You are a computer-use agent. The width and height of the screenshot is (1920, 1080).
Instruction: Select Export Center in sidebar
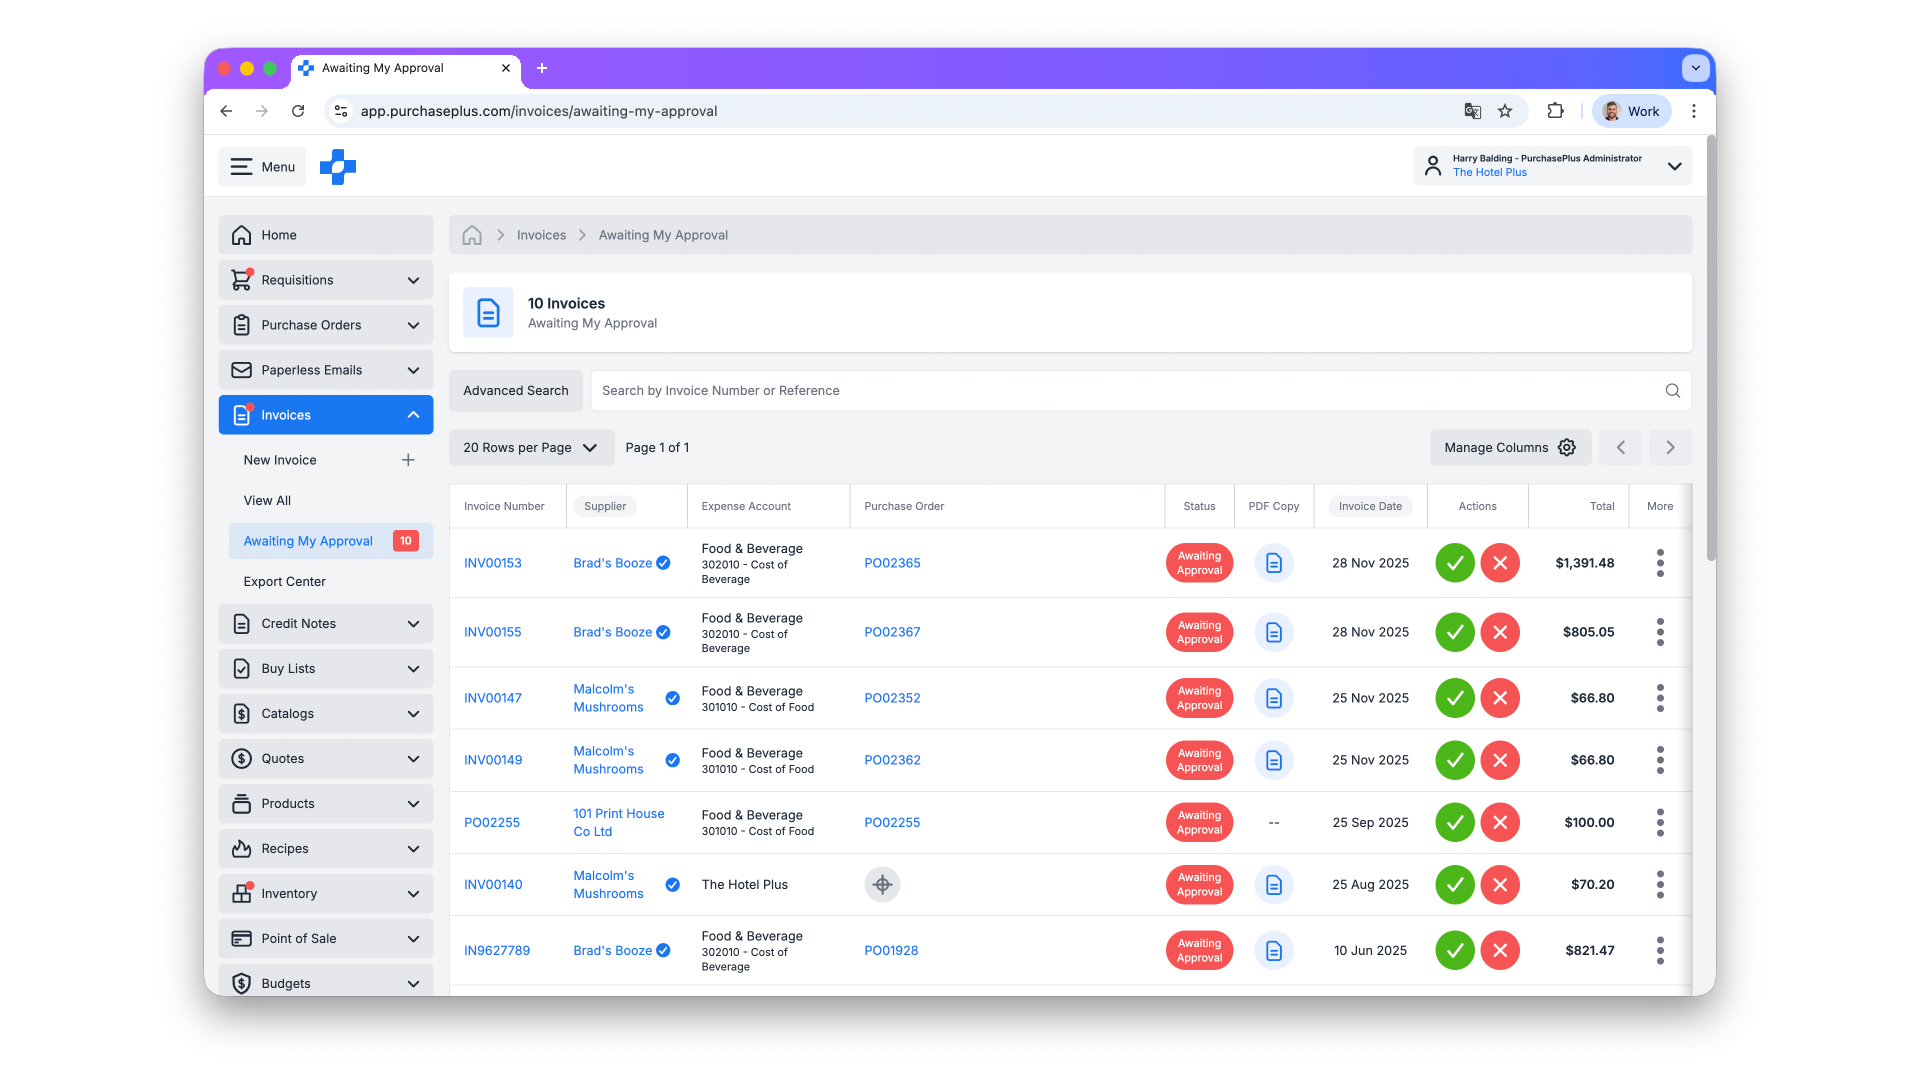coord(284,581)
